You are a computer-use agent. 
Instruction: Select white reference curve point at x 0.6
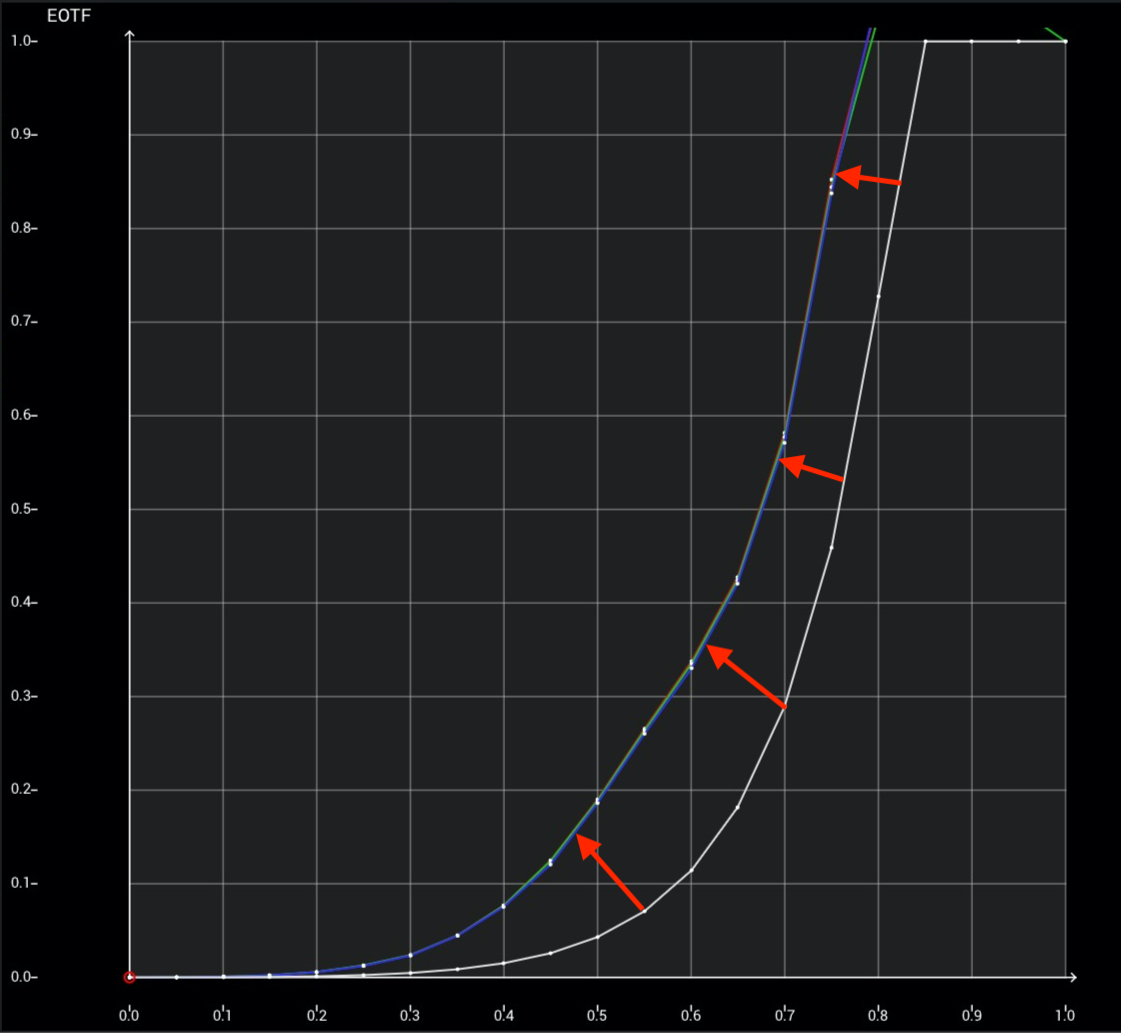point(691,870)
